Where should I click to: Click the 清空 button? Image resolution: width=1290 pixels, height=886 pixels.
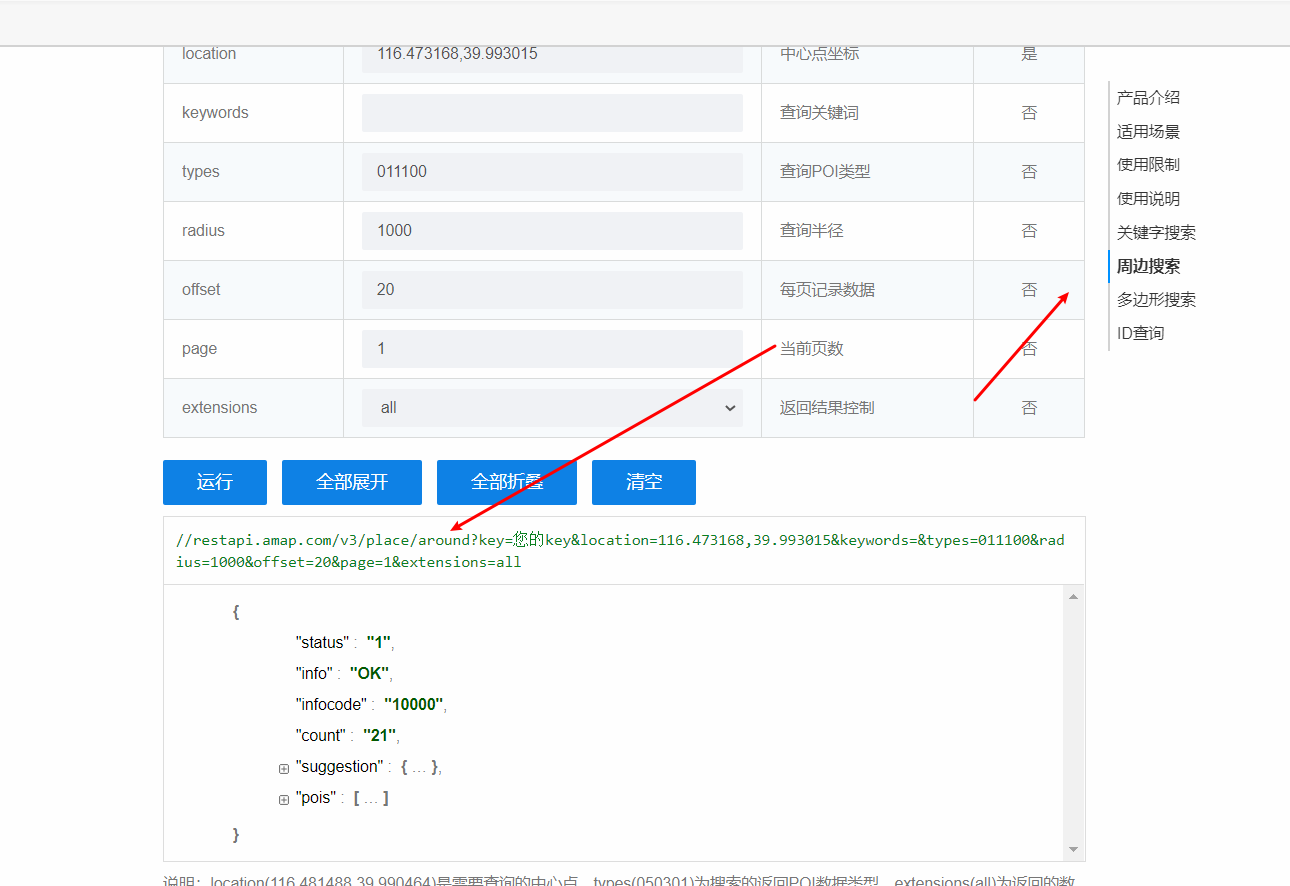[644, 482]
